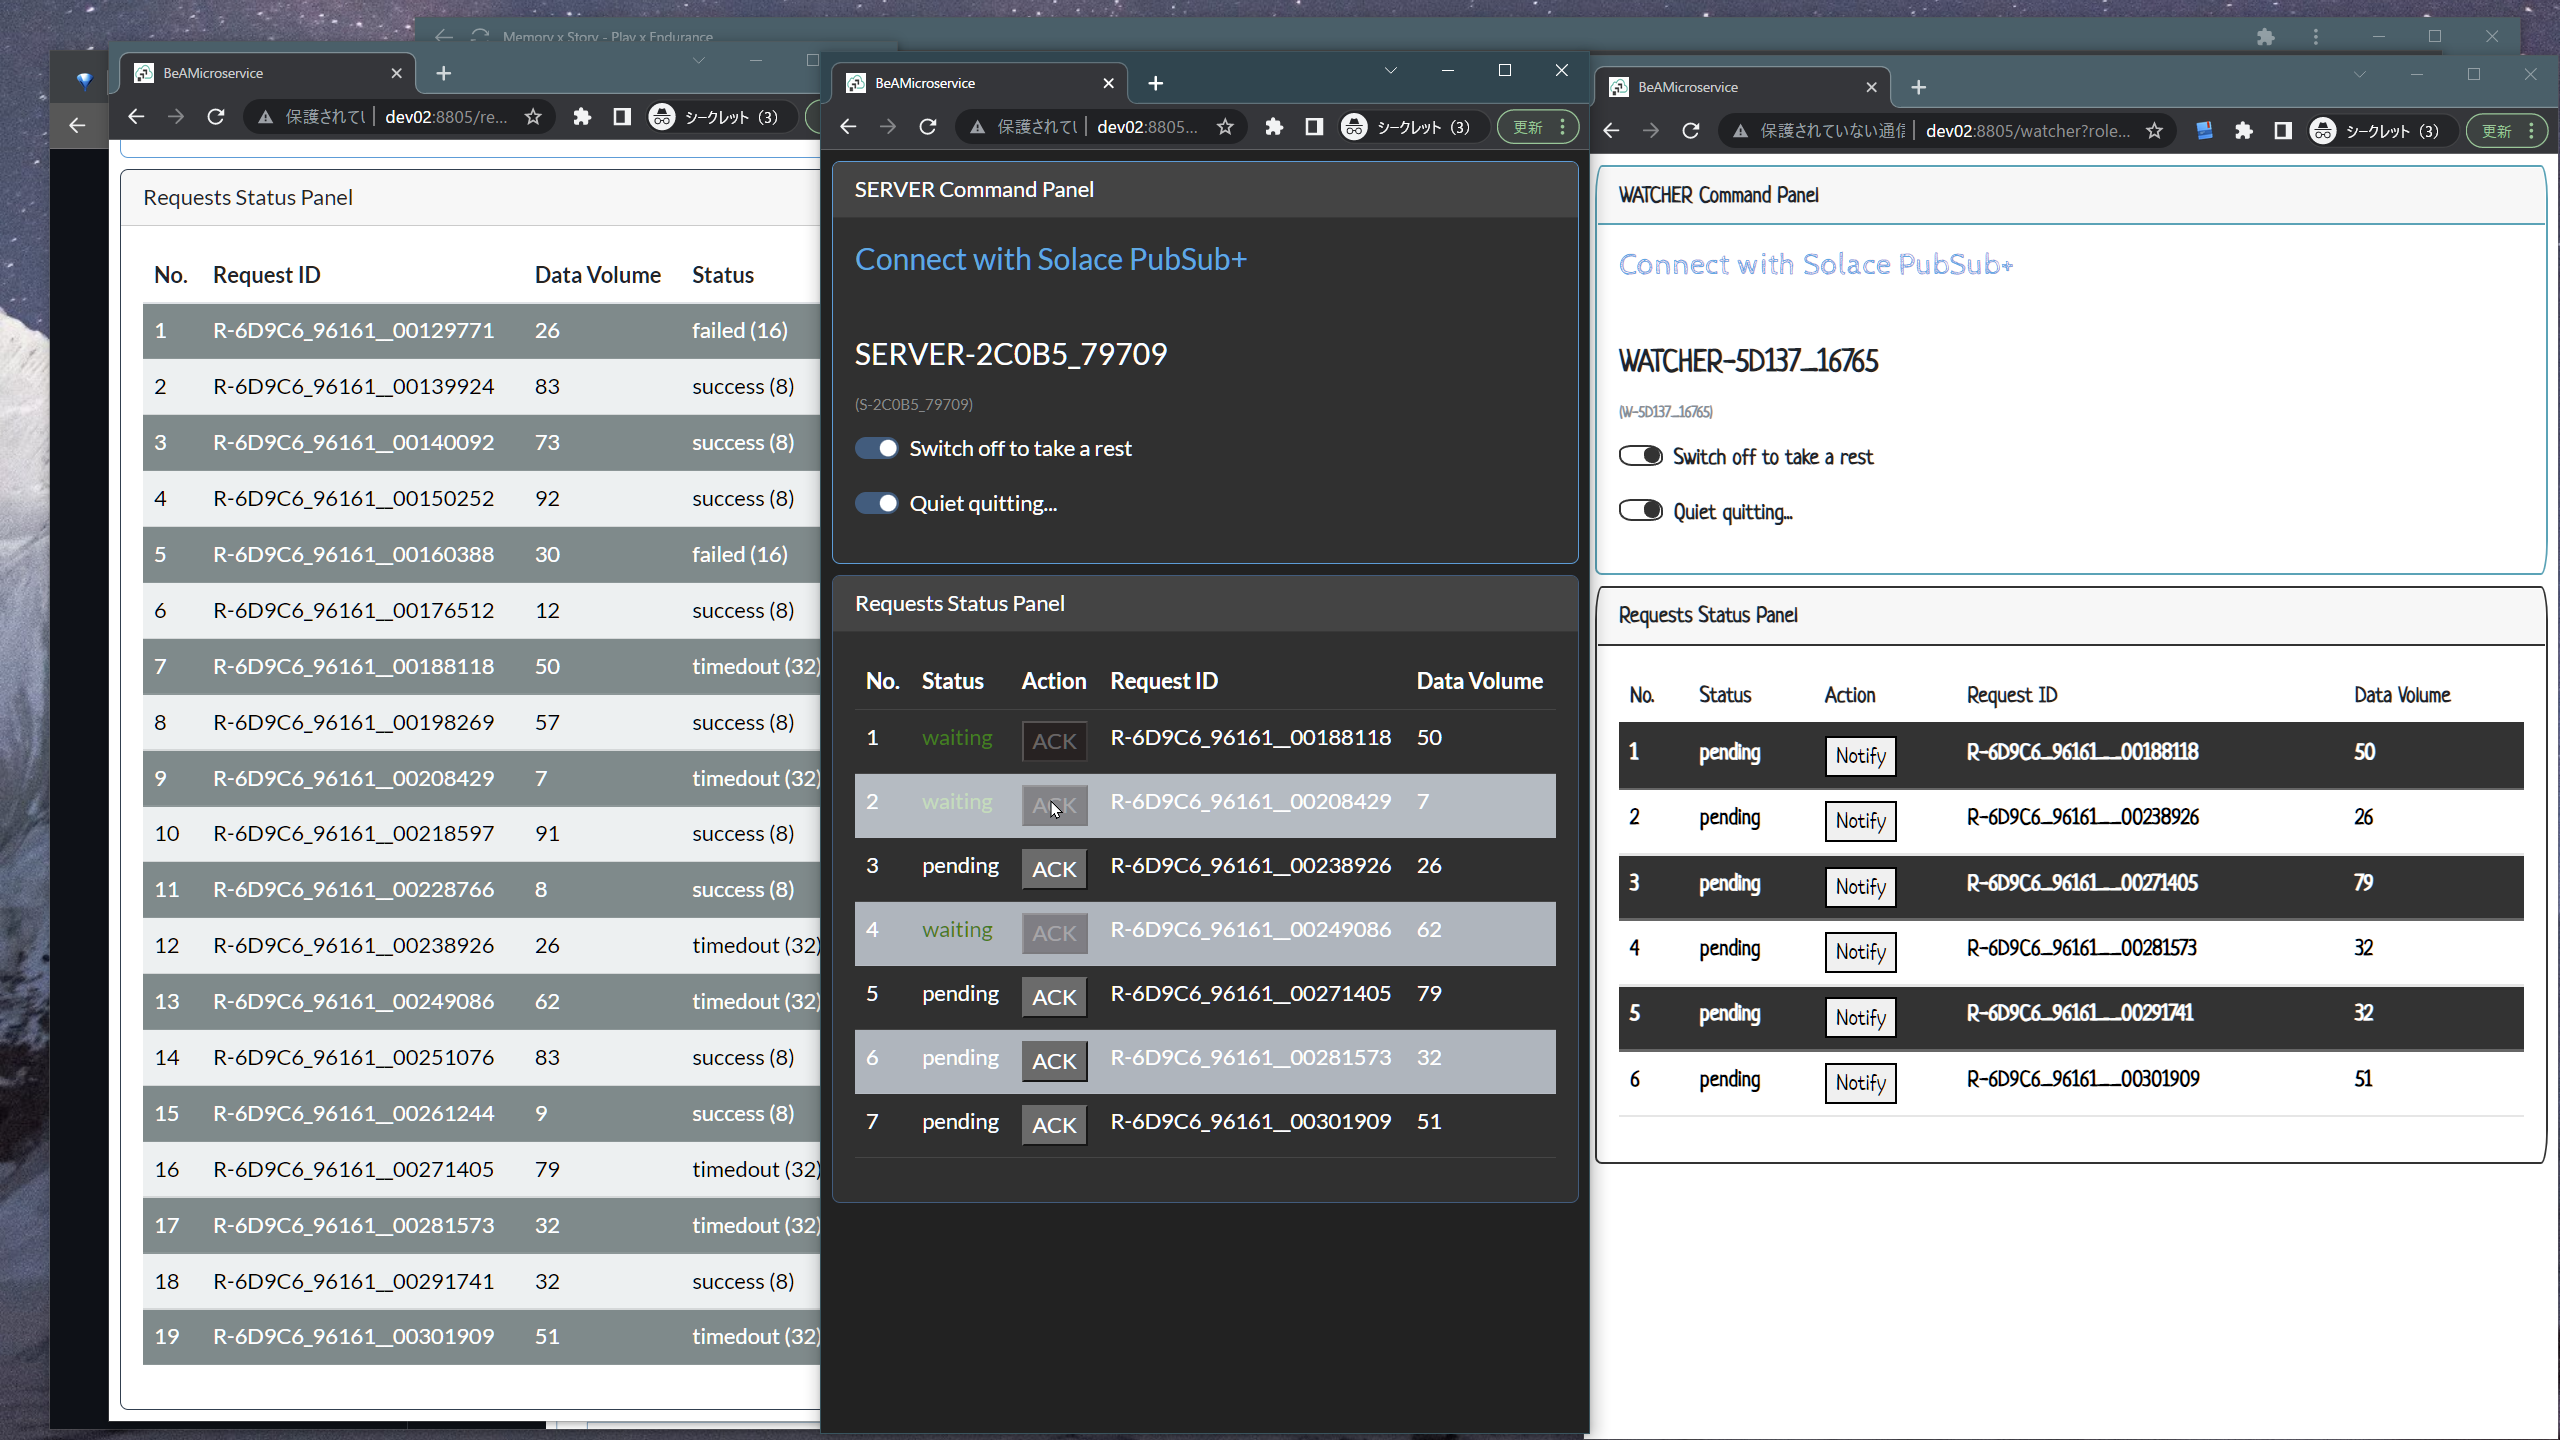This screenshot has width=2560, height=1440.
Task: Reload the SERVER Command Panel page
Action: click(x=927, y=126)
